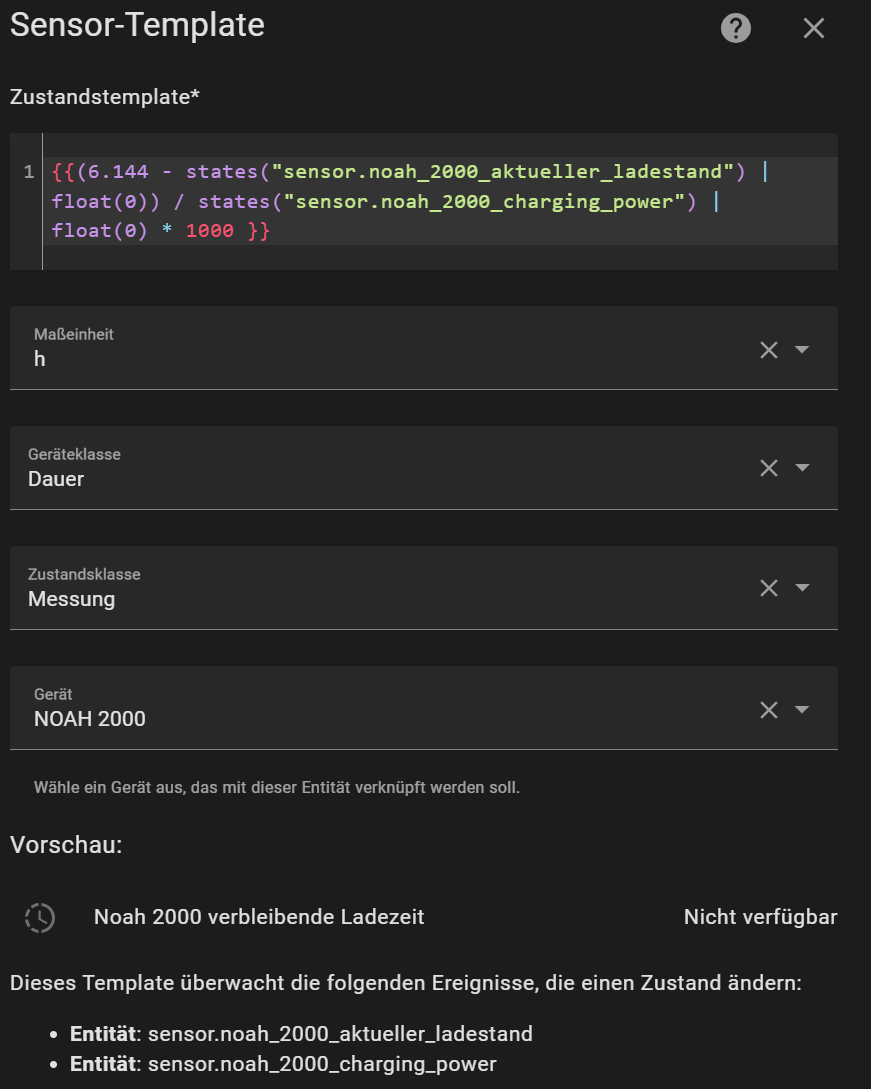Remove the selected Gerät NOAH 2000

click(x=769, y=709)
